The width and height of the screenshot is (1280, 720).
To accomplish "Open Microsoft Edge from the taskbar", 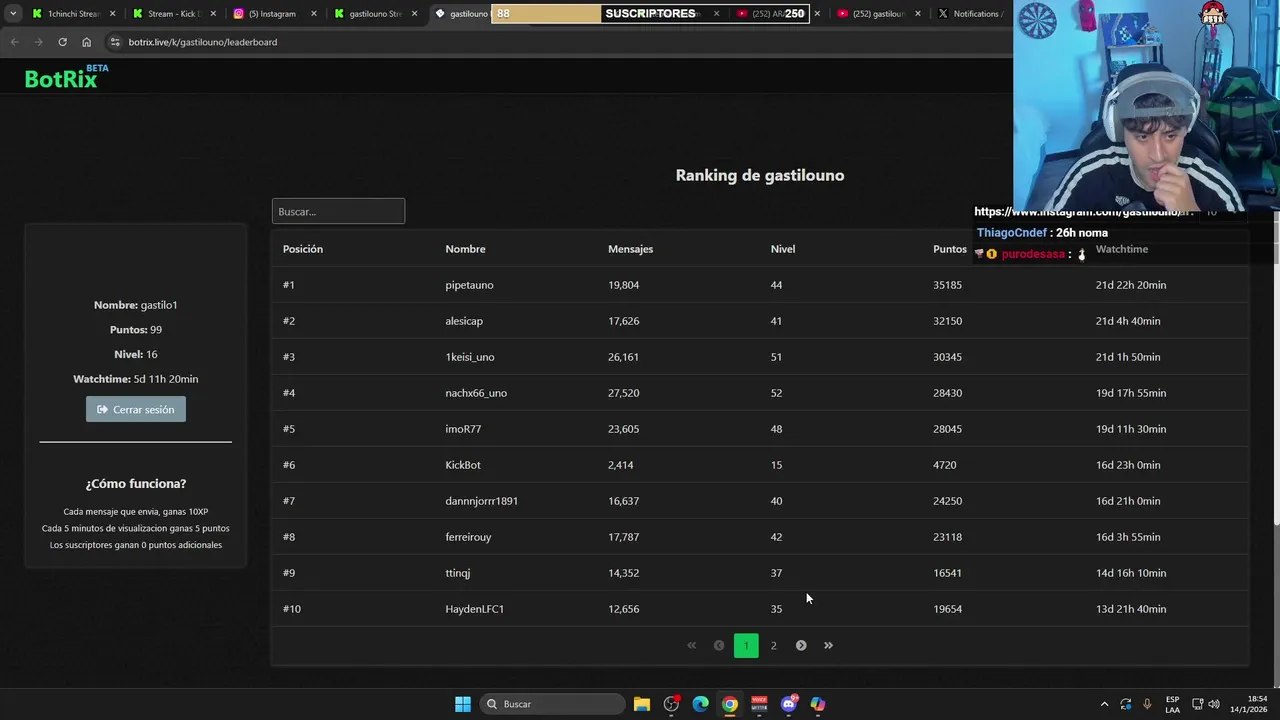I will [x=701, y=704].
